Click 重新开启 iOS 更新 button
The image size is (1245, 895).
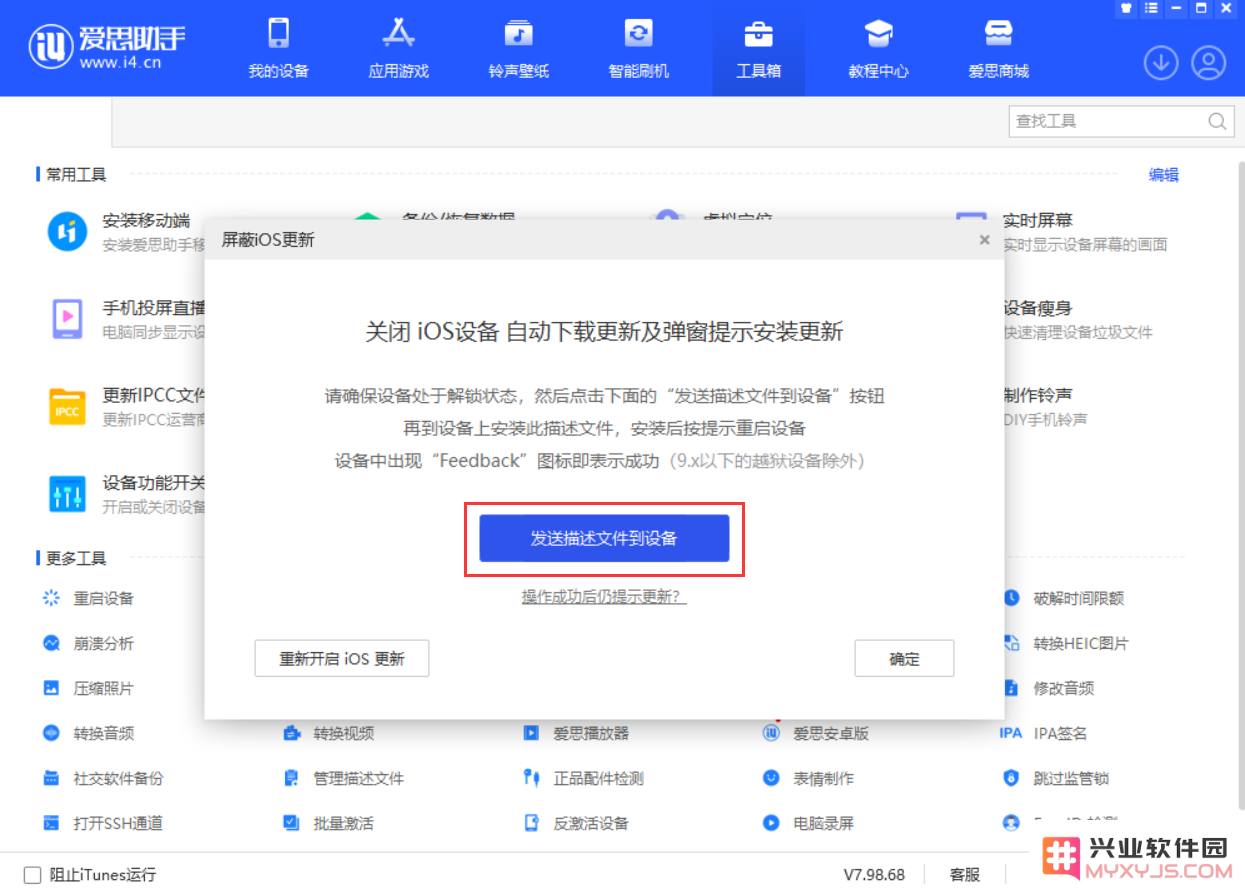[342, 659]
